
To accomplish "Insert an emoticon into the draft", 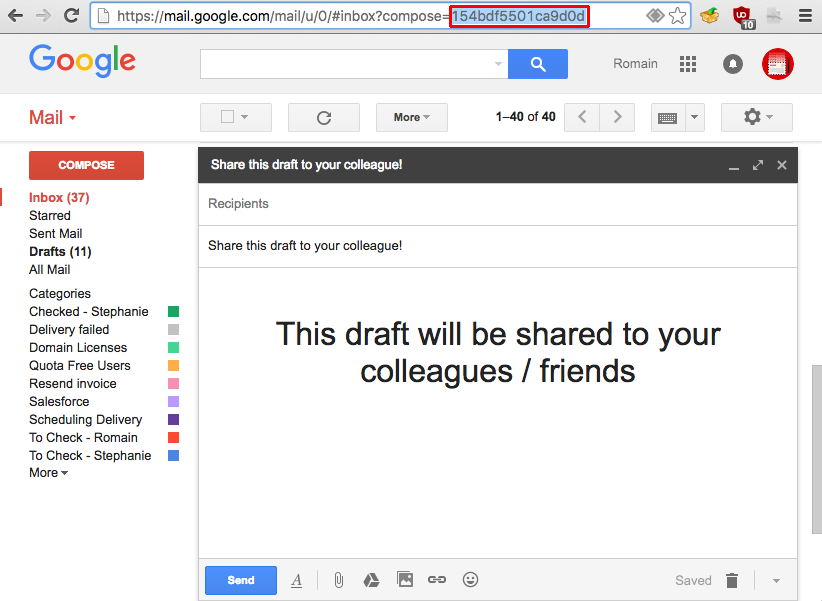I will tap(470, 579).
